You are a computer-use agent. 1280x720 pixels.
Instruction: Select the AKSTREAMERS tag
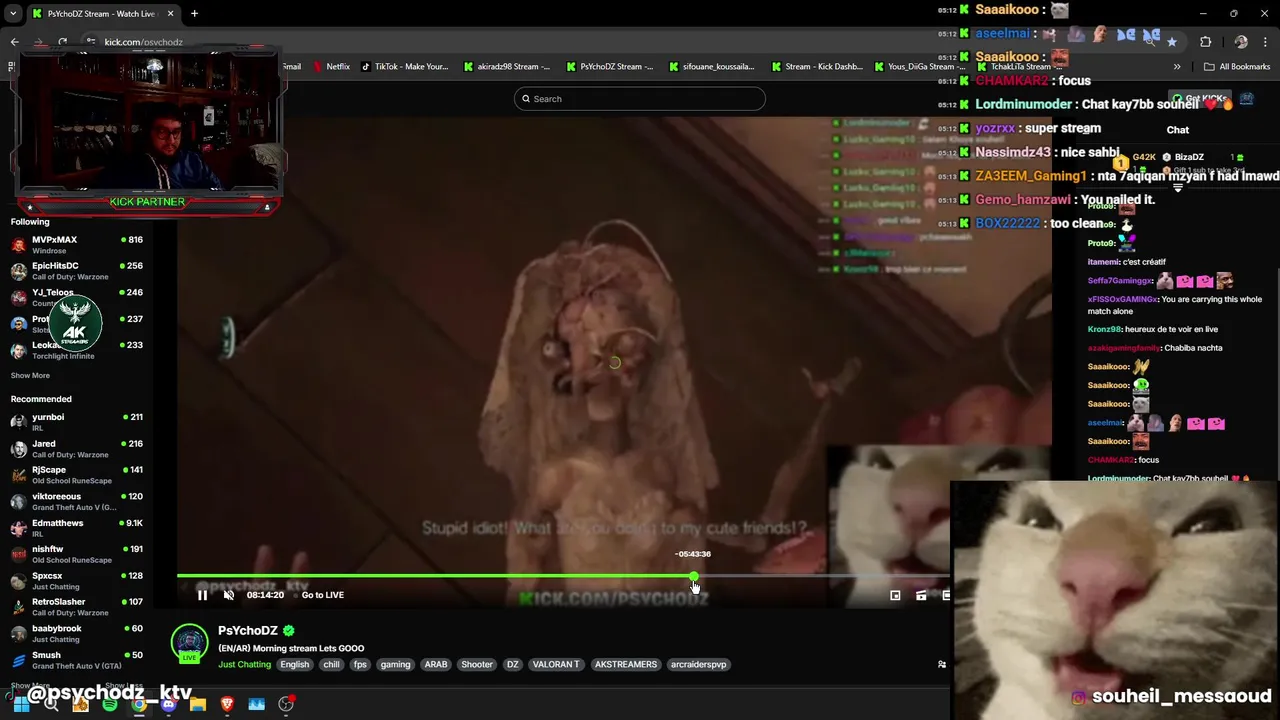[626, 665]
